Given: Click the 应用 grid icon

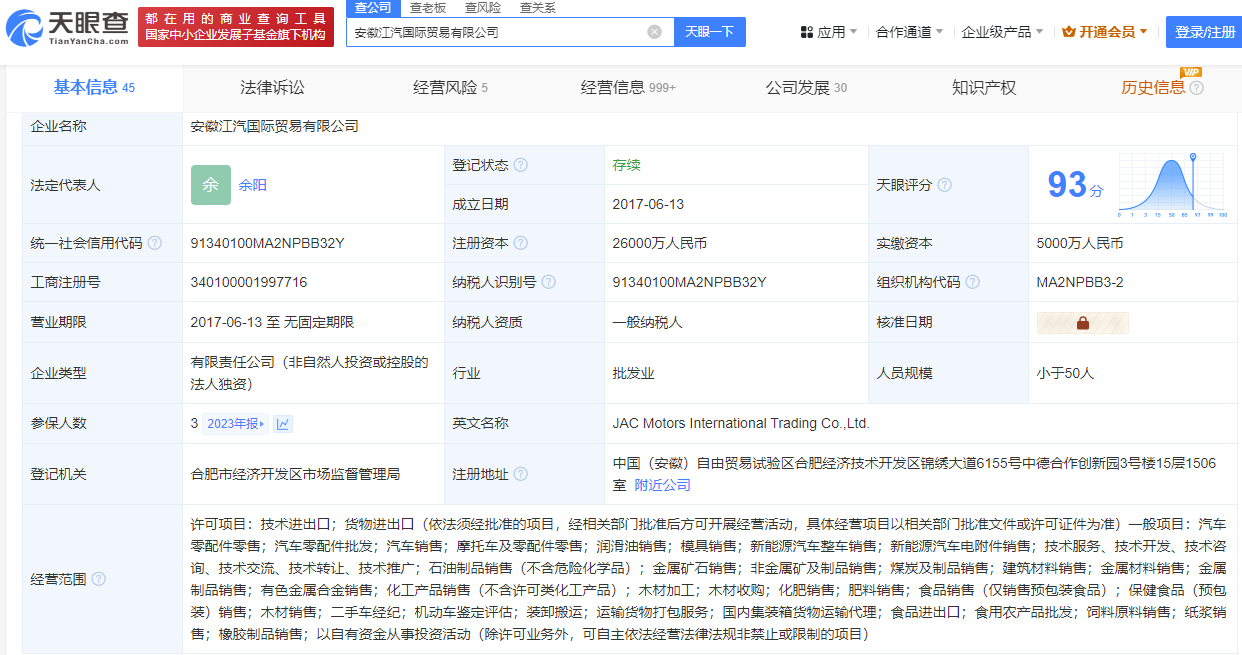Looking at the screenshot, I should 807,32.
